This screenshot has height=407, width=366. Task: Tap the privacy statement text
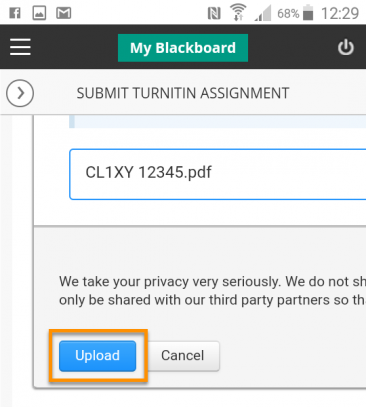coord(212,291)
